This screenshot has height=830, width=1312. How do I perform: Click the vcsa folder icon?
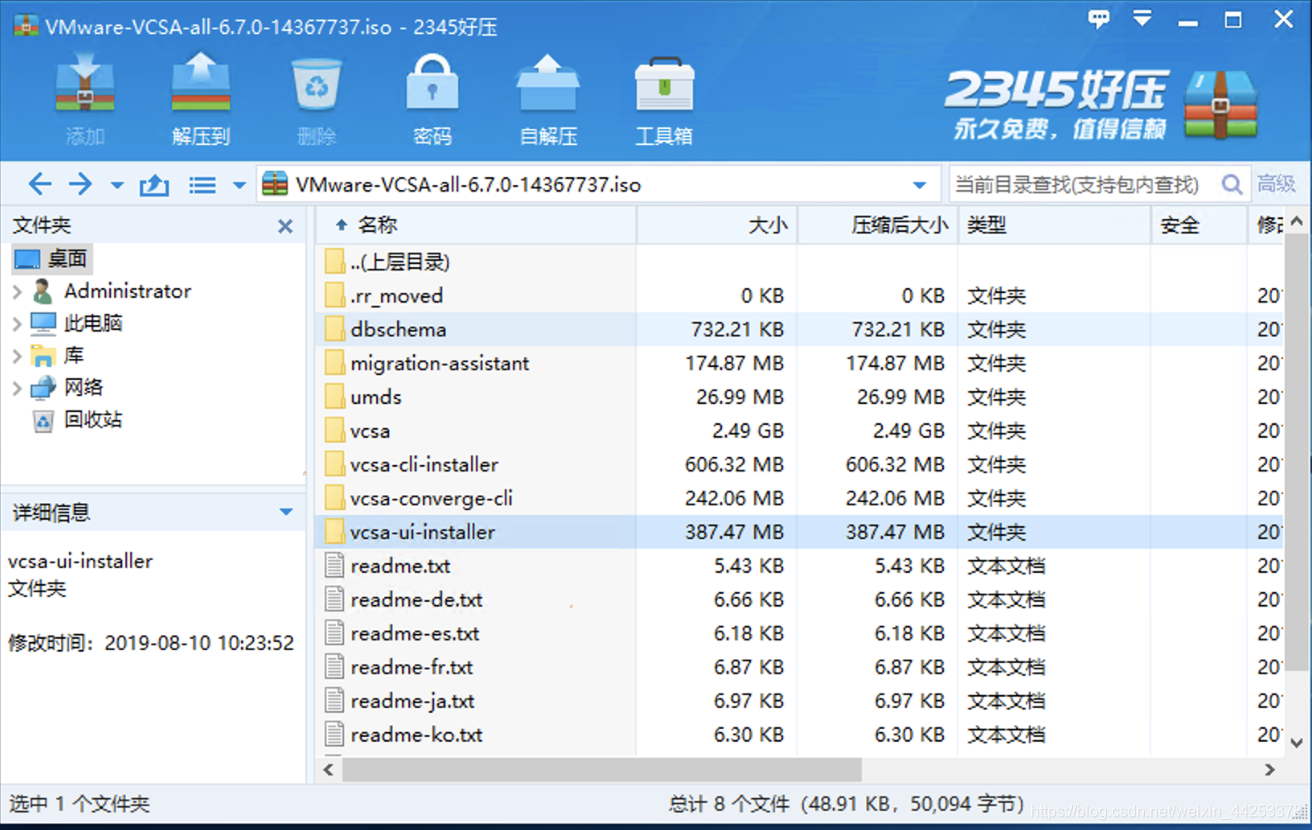(x=335, y=431)
